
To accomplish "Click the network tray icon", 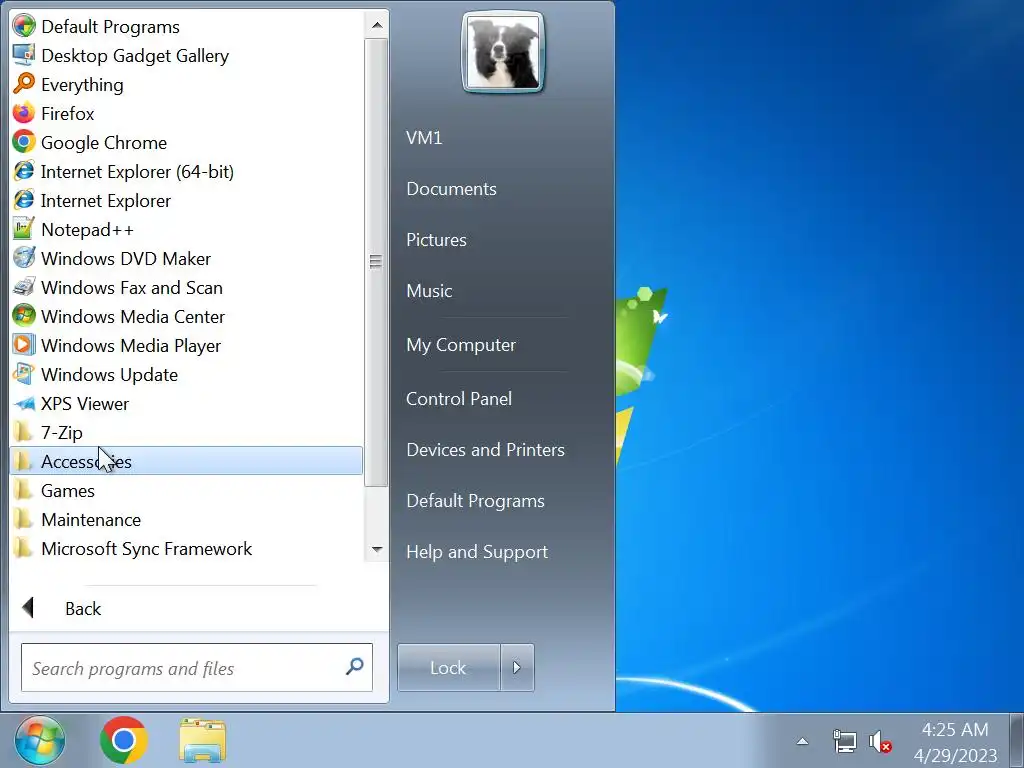I will click(844, 742).
